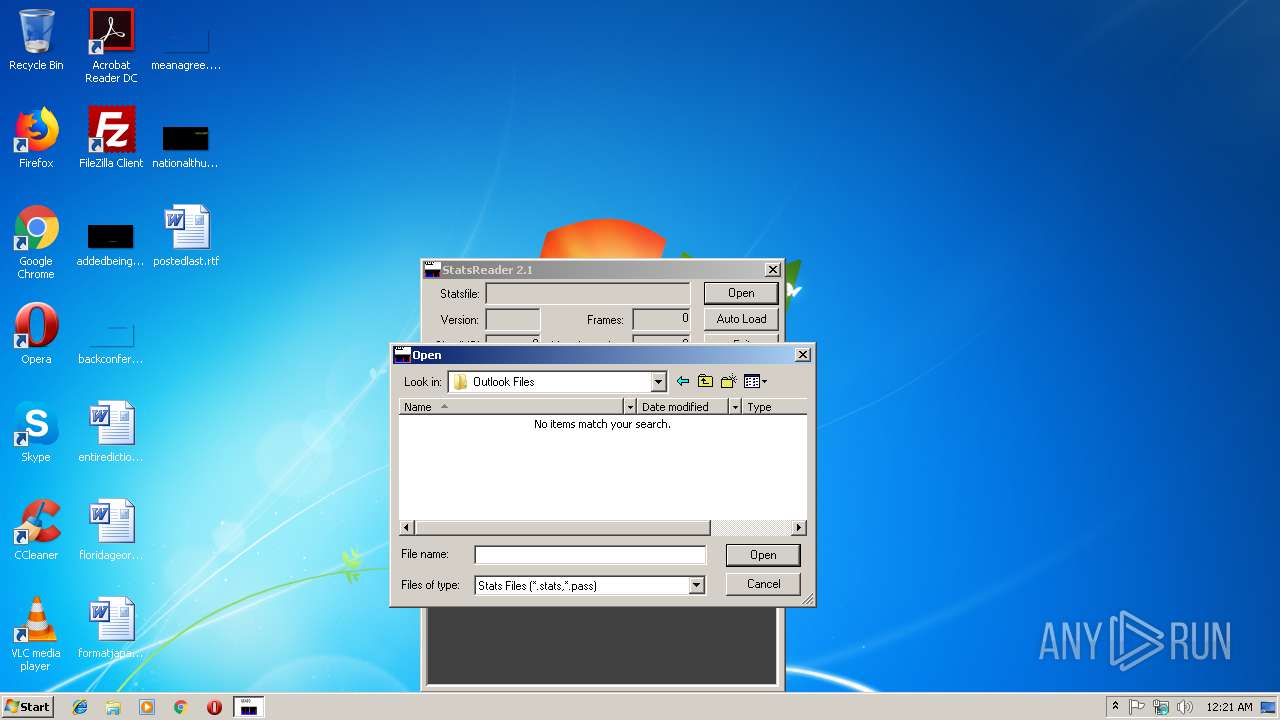Select FileZilla Client desktop icon
The height and width of the screenshot is (720, 1280).
point(111,138)
